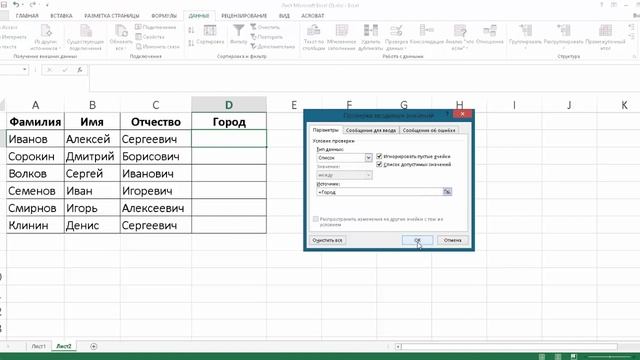The image size is (640, 360).
Task: Click the Redo arrow icon
Action: pos(32,5)
